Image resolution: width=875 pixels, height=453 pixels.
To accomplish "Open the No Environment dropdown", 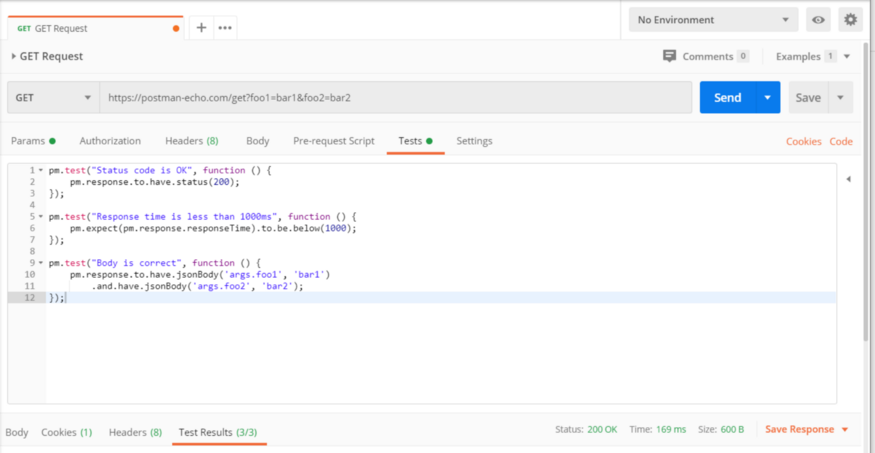I will click(x=713, y=20).
